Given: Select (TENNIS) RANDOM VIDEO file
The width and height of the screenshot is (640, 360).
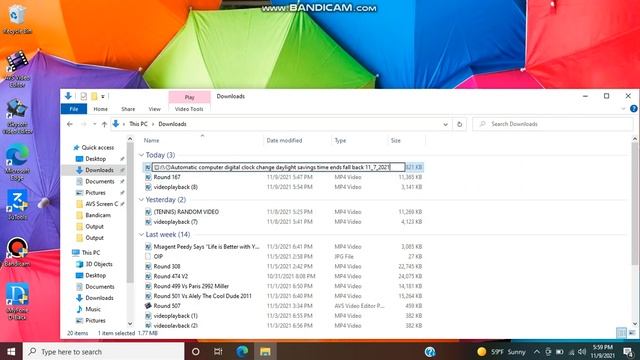Looking at the screenshot, I should (x=186, y=212).
